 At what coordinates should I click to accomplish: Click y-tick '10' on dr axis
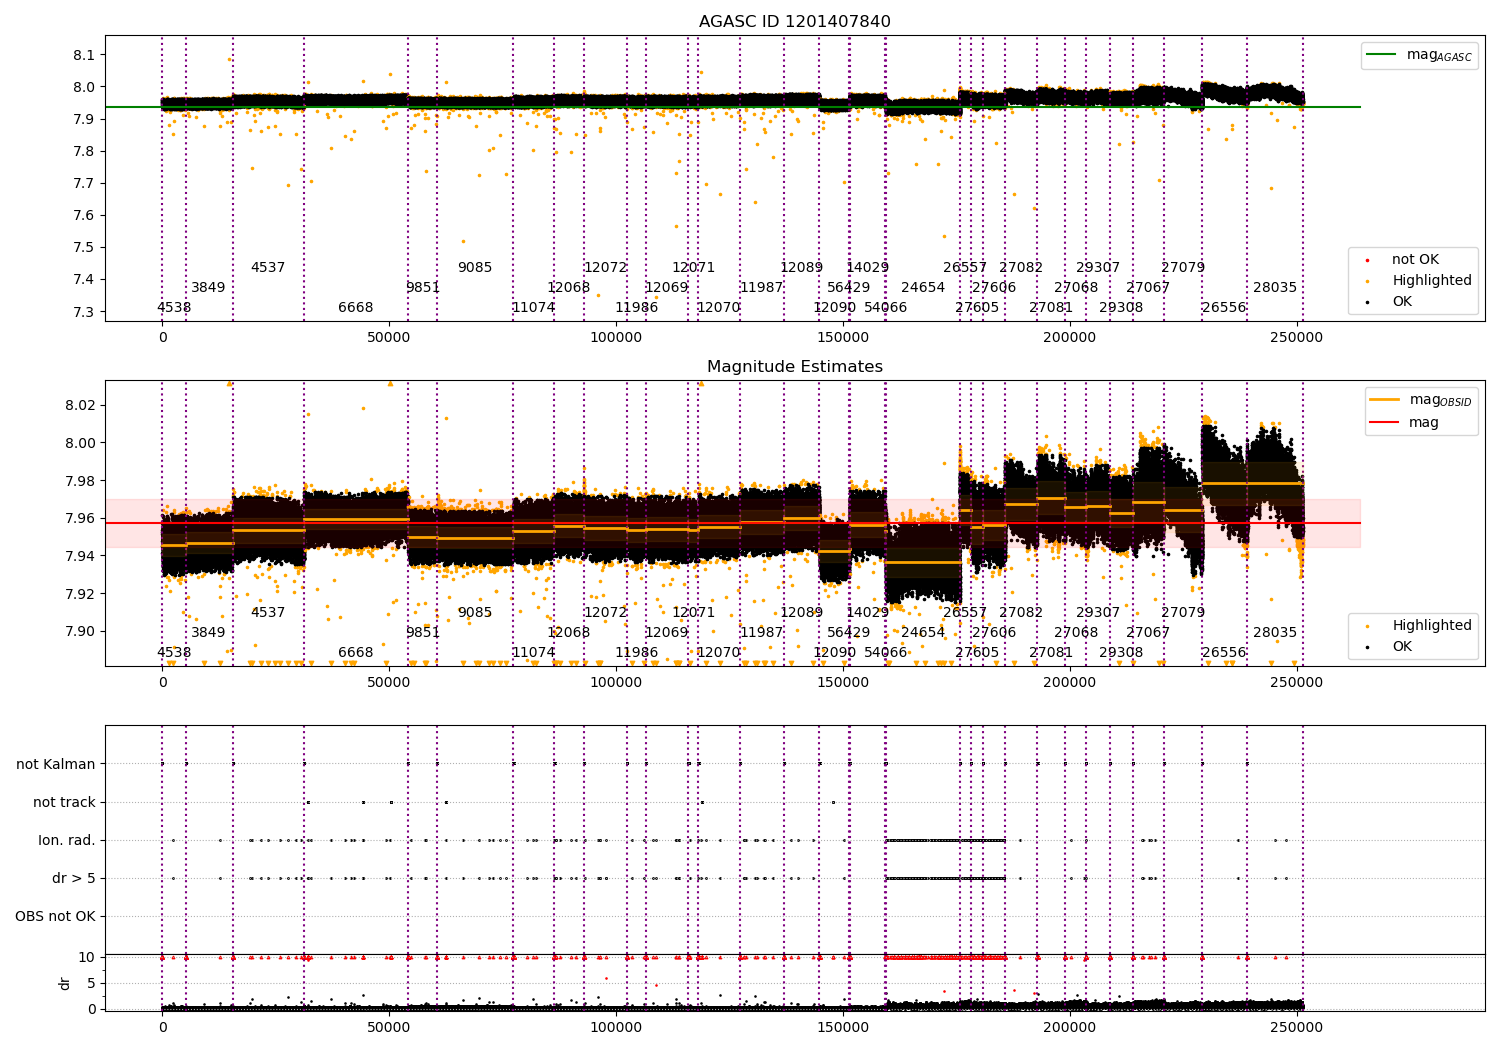click(87, 958)
